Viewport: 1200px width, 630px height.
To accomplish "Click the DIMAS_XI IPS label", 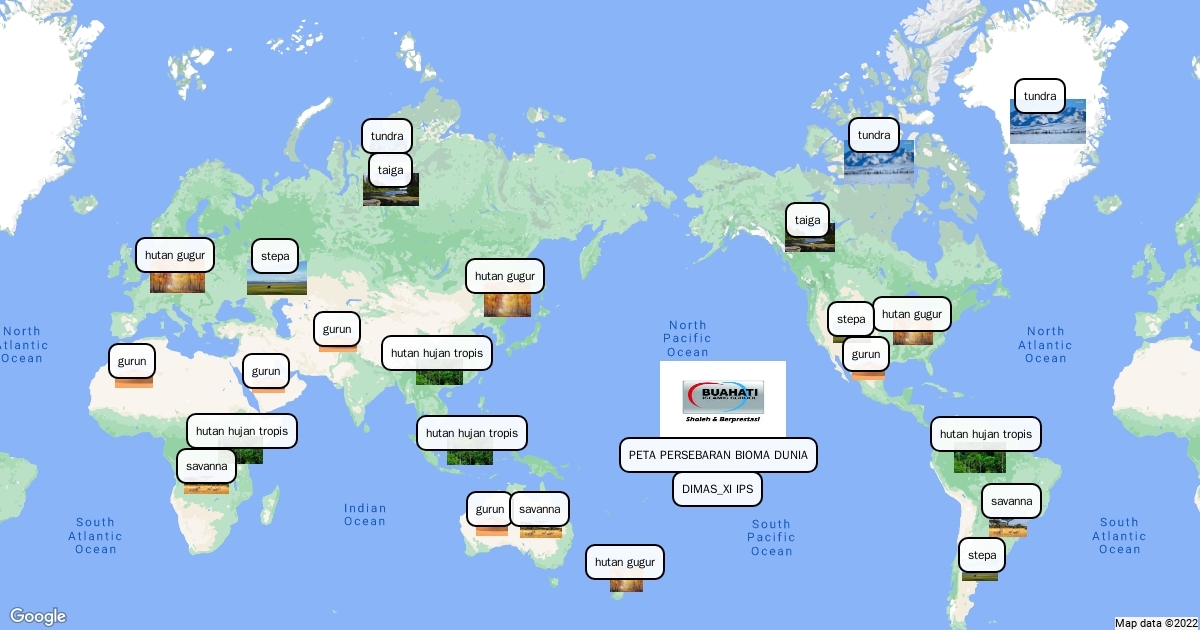I will pos(717,490).
